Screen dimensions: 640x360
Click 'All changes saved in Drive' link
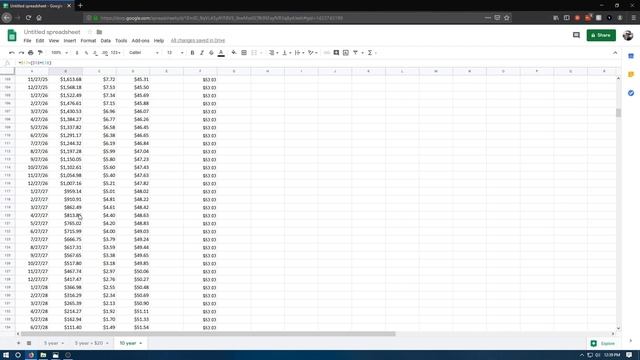198,40
